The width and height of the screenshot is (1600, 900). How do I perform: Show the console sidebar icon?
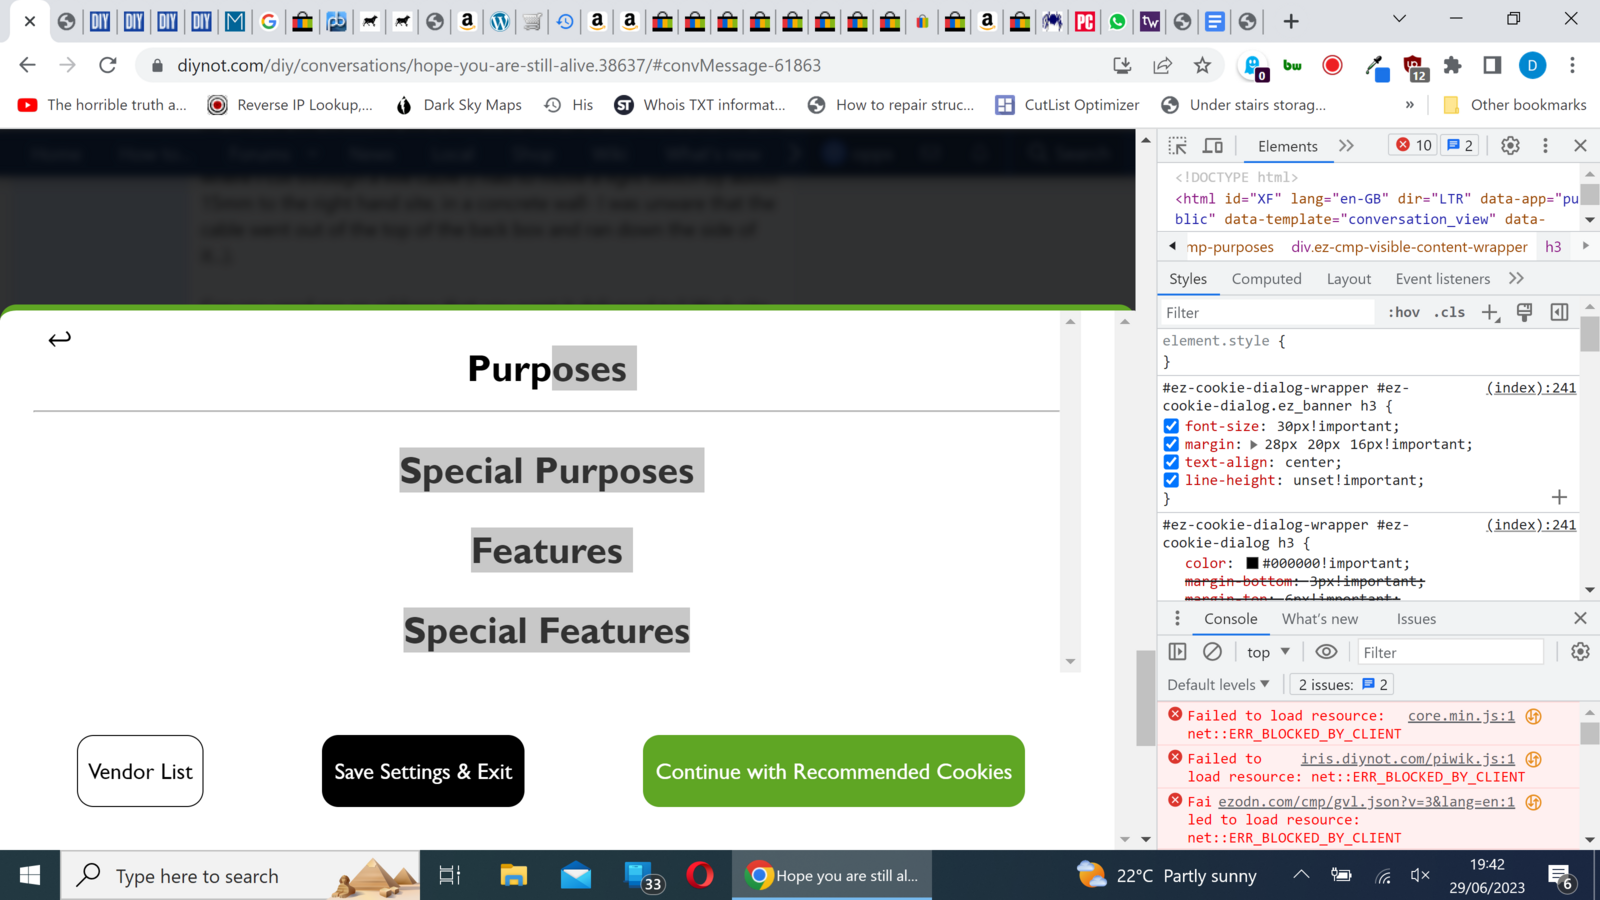point(1178,652)
